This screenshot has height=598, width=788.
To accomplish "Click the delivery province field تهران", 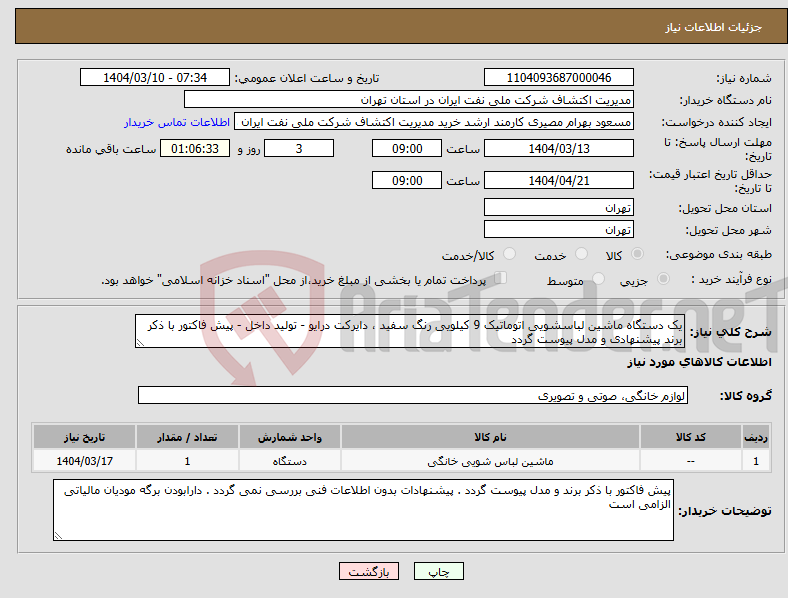I will coord(559,207).
